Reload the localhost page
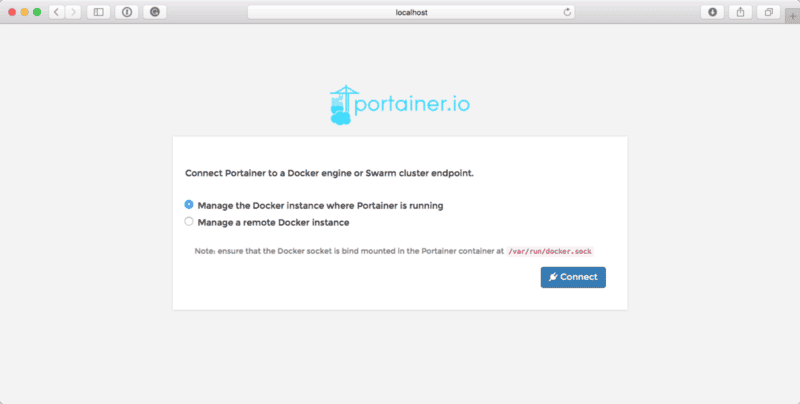Image resolution: width=800 pixels, height=404 pixels. coord(568,12)
